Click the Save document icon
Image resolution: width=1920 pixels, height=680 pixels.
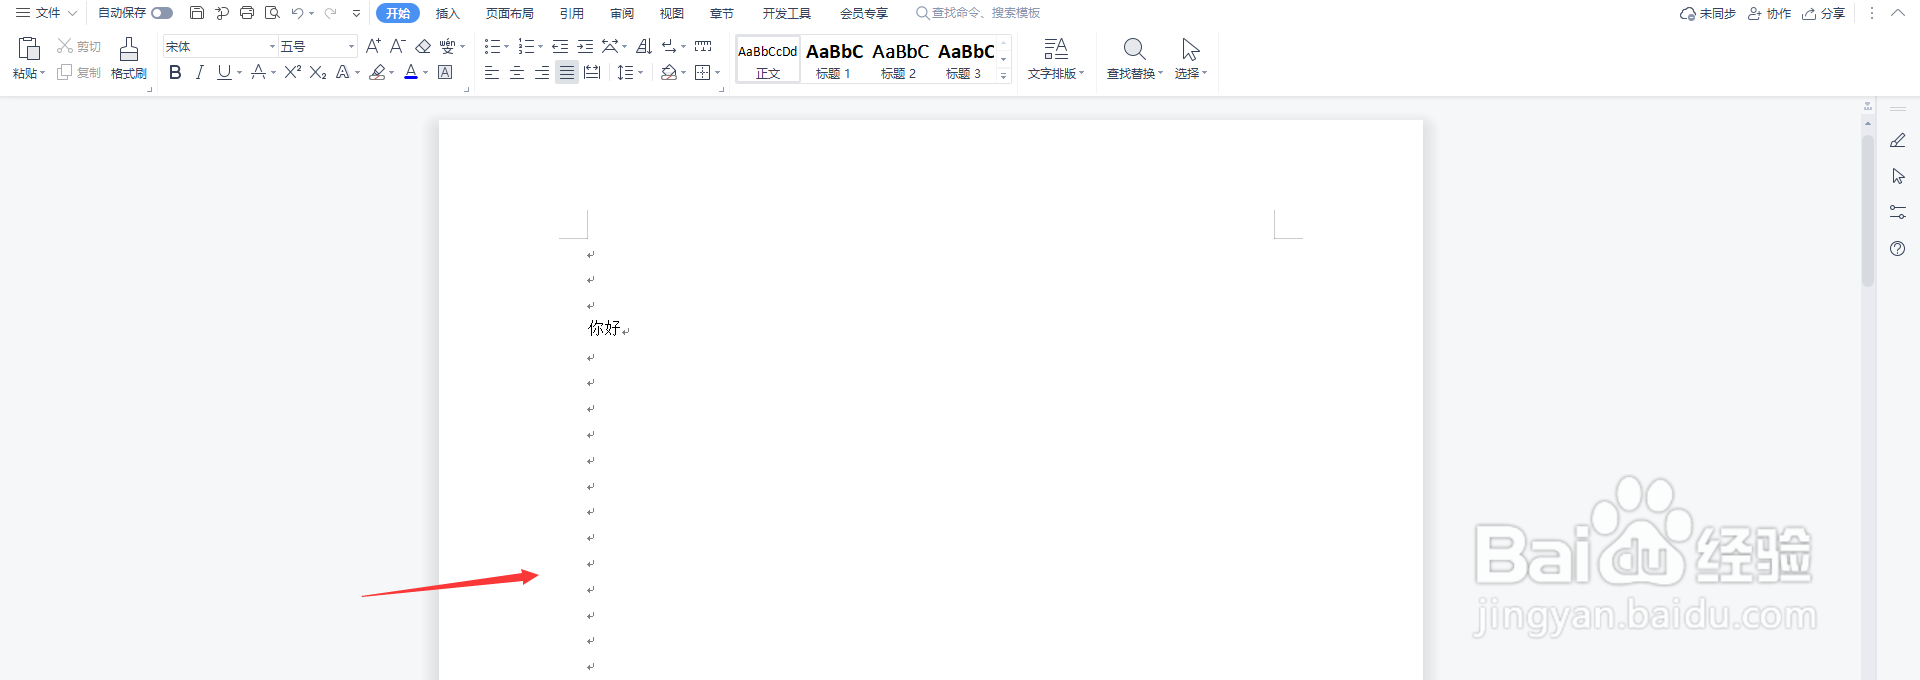click(x=197, y=13)
